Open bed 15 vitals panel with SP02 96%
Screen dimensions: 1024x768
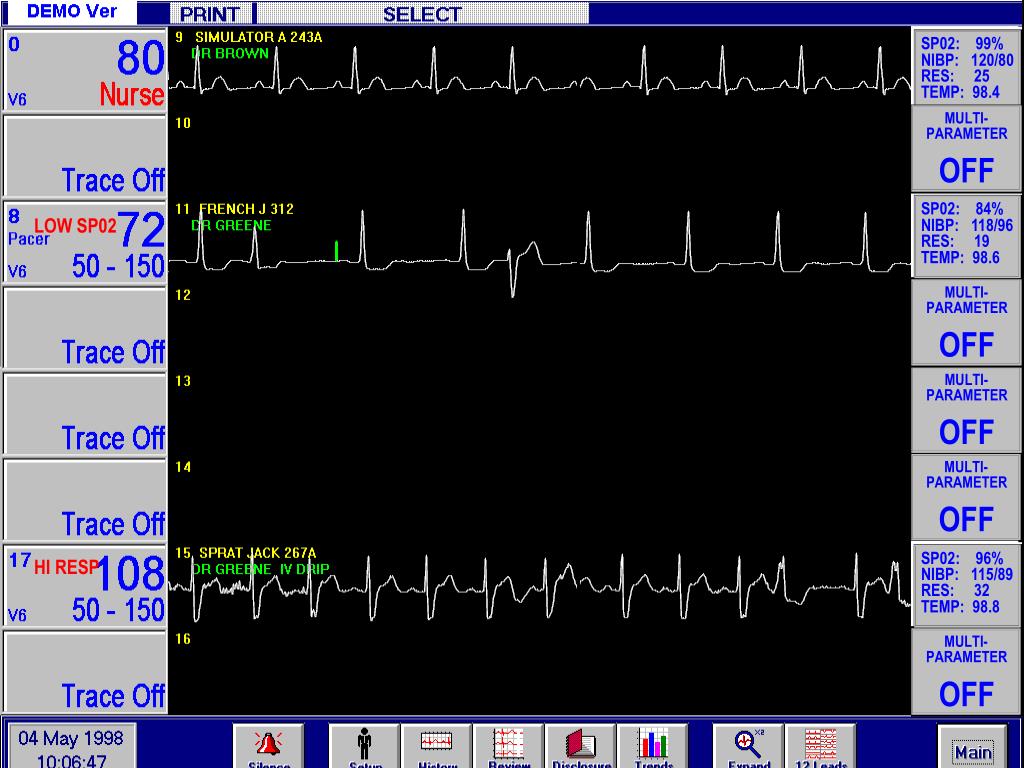click(966, 584)
